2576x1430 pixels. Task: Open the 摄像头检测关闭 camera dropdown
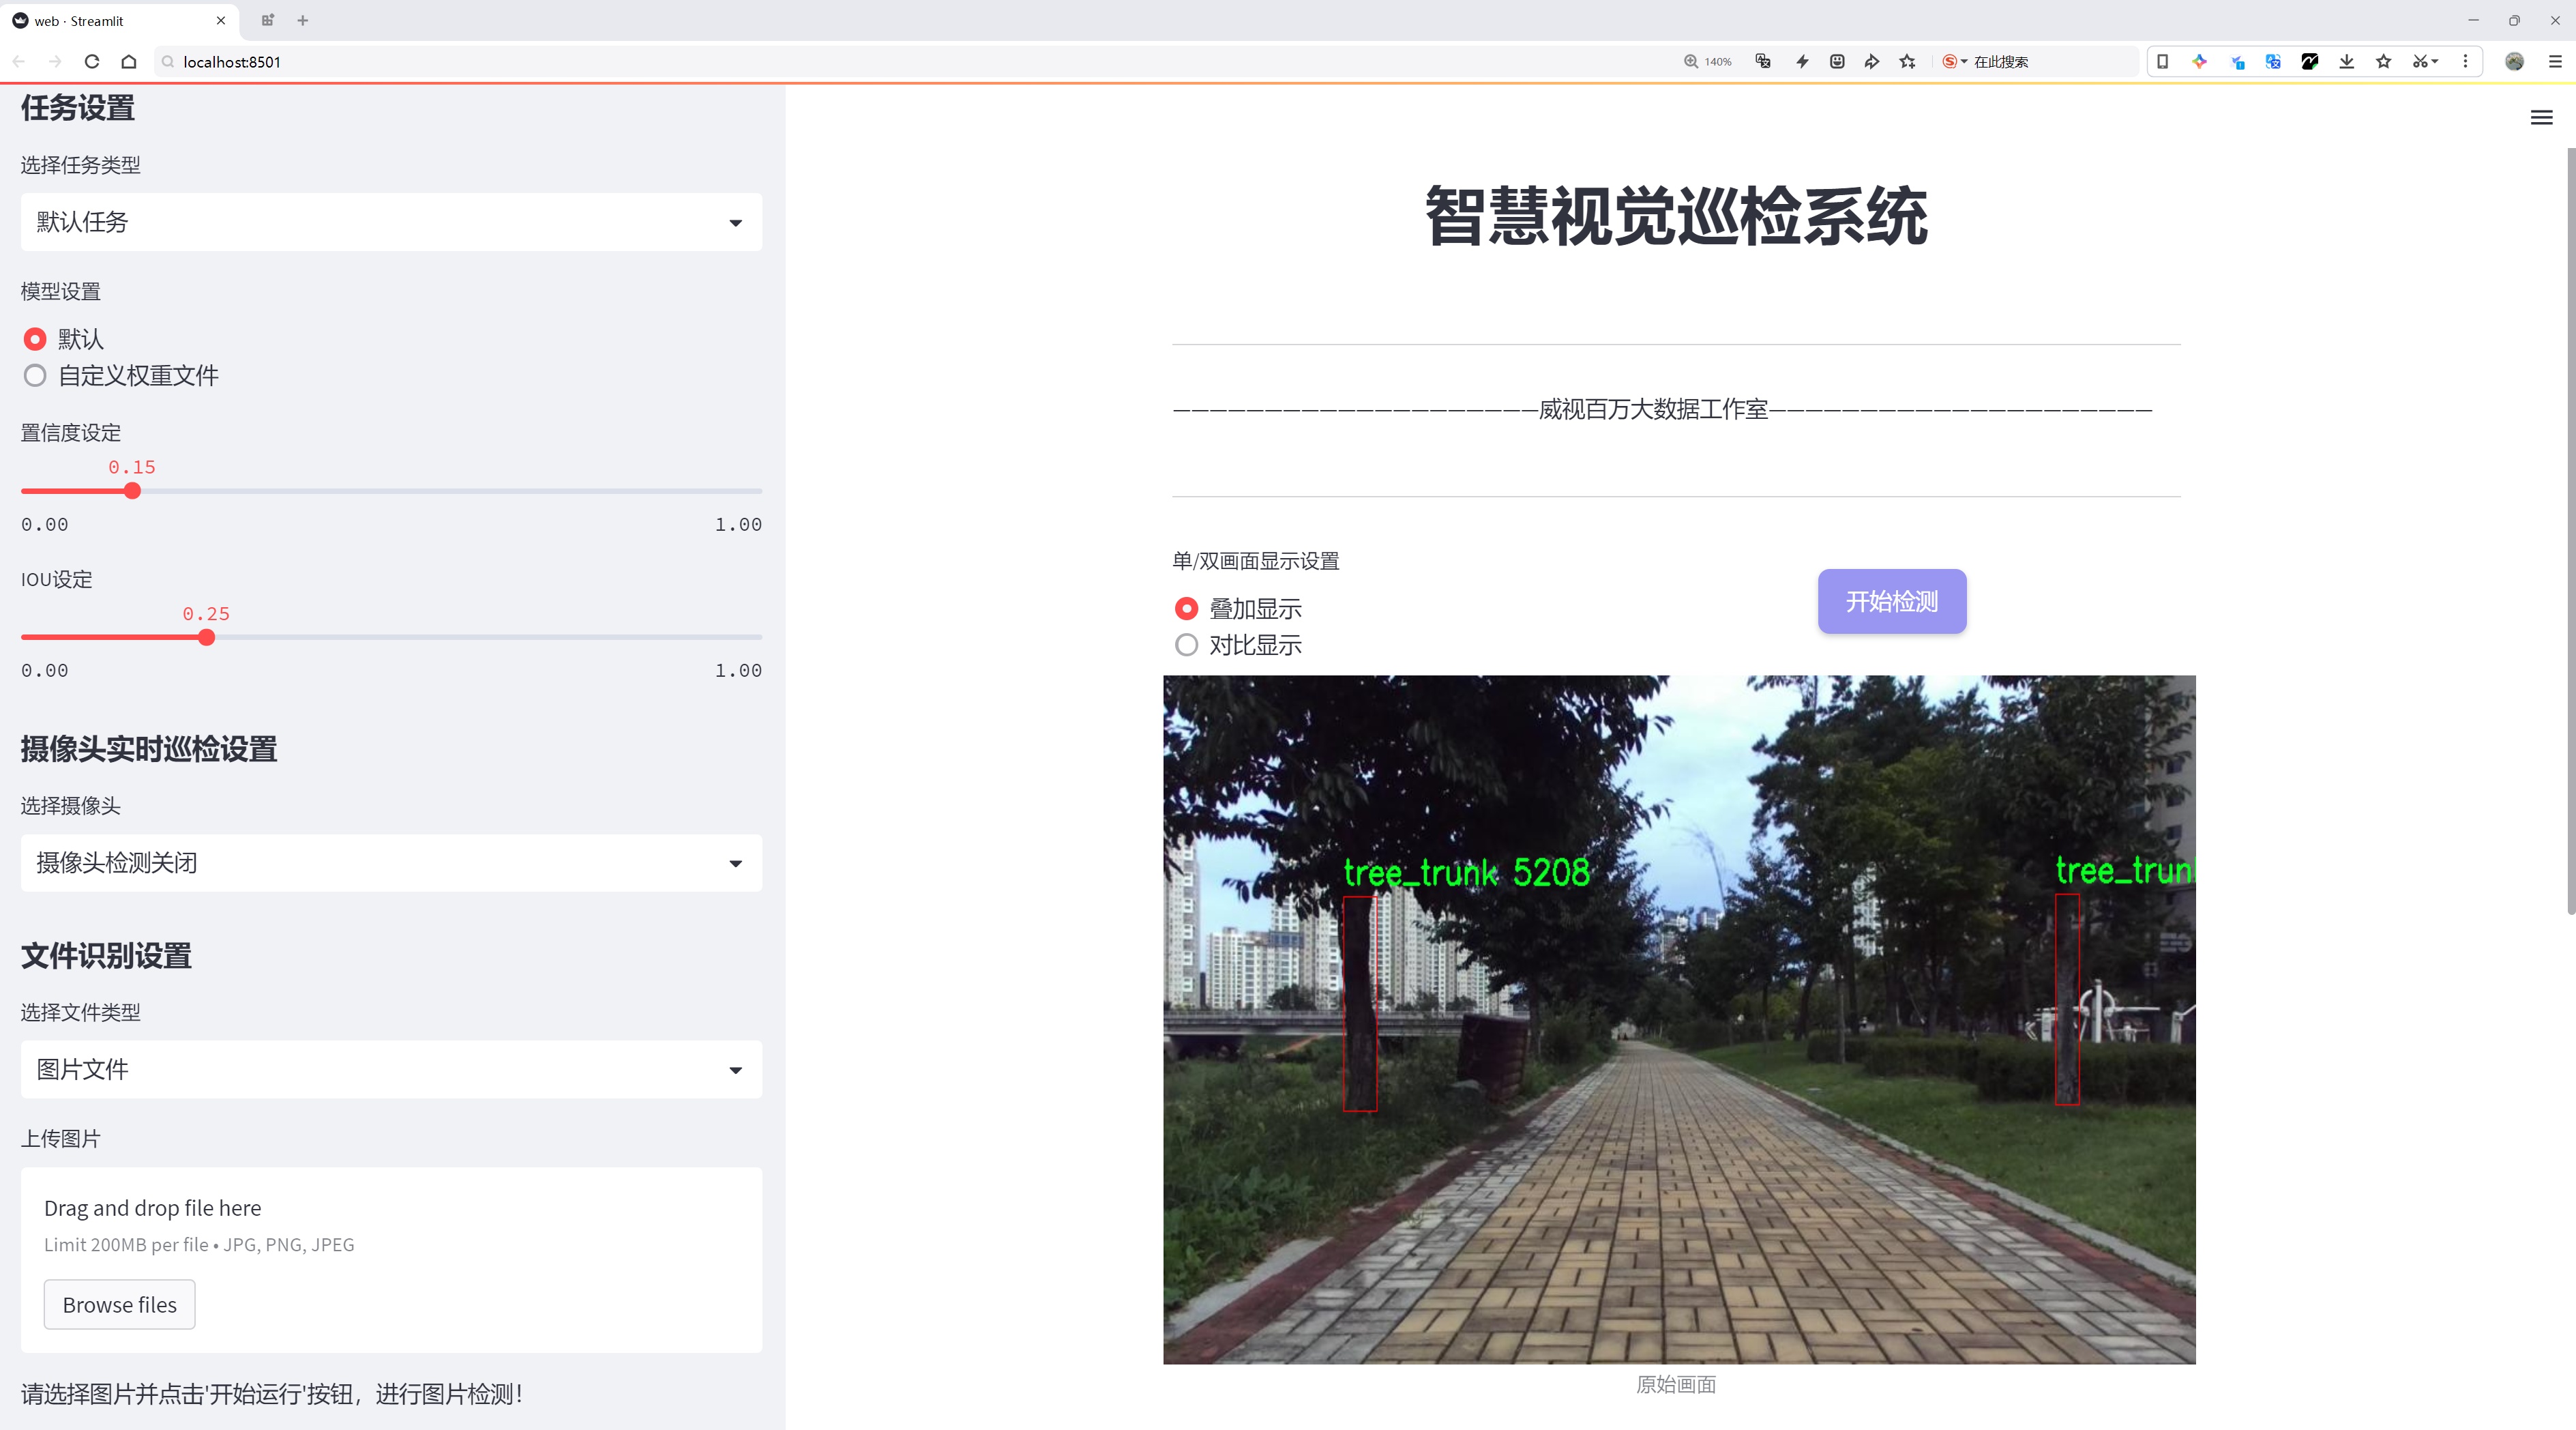click(391, 863)
